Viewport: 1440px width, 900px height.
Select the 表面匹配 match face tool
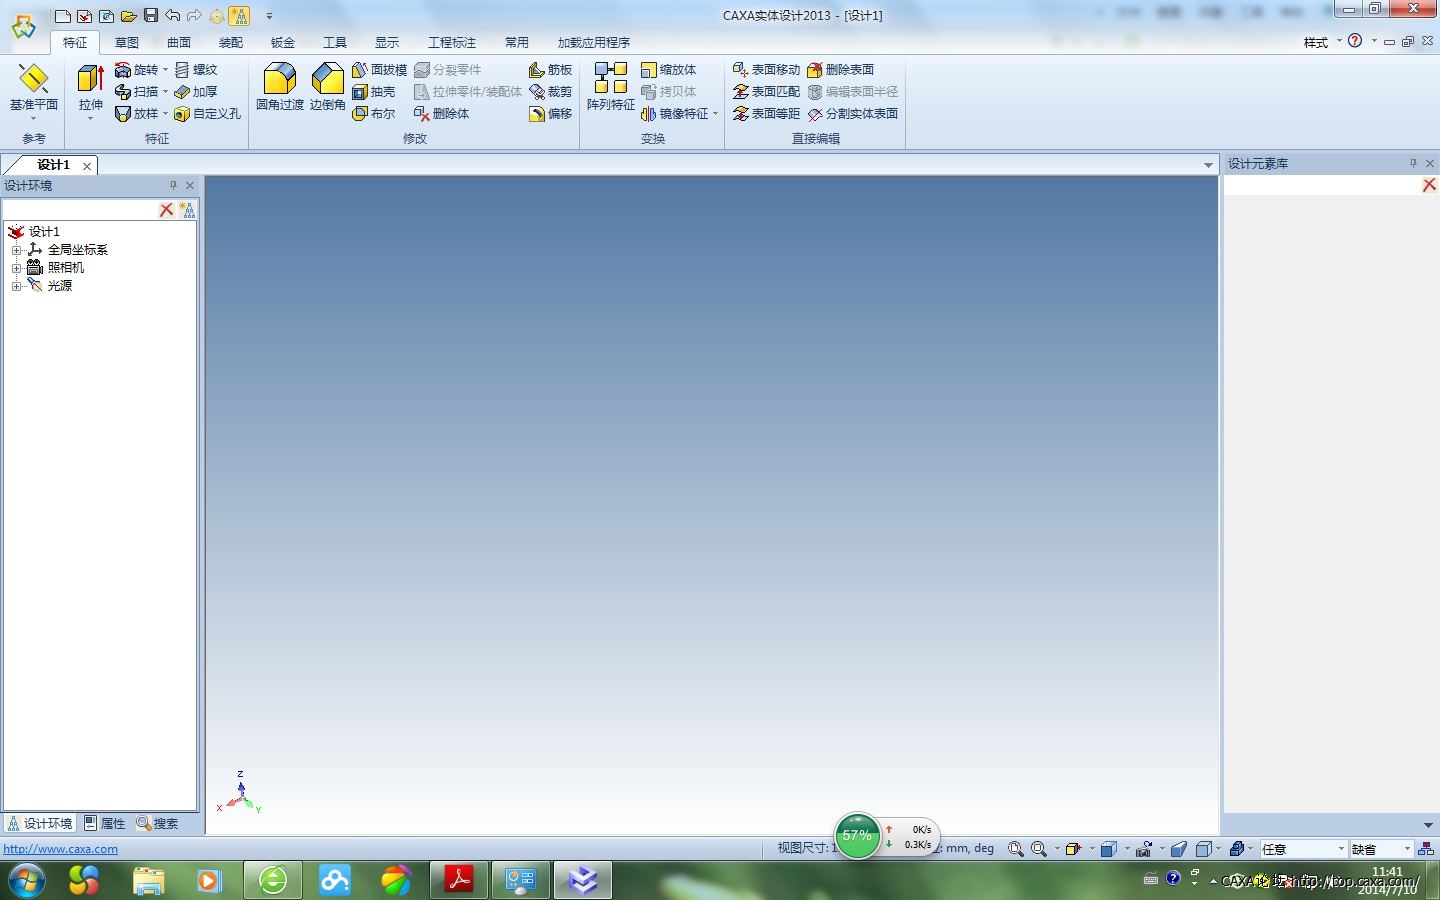(766, 92)
